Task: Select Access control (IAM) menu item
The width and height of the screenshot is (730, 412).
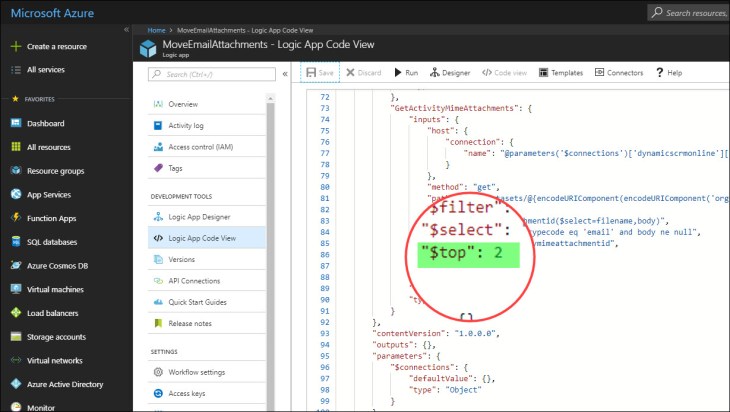Action: coord(200,147)
